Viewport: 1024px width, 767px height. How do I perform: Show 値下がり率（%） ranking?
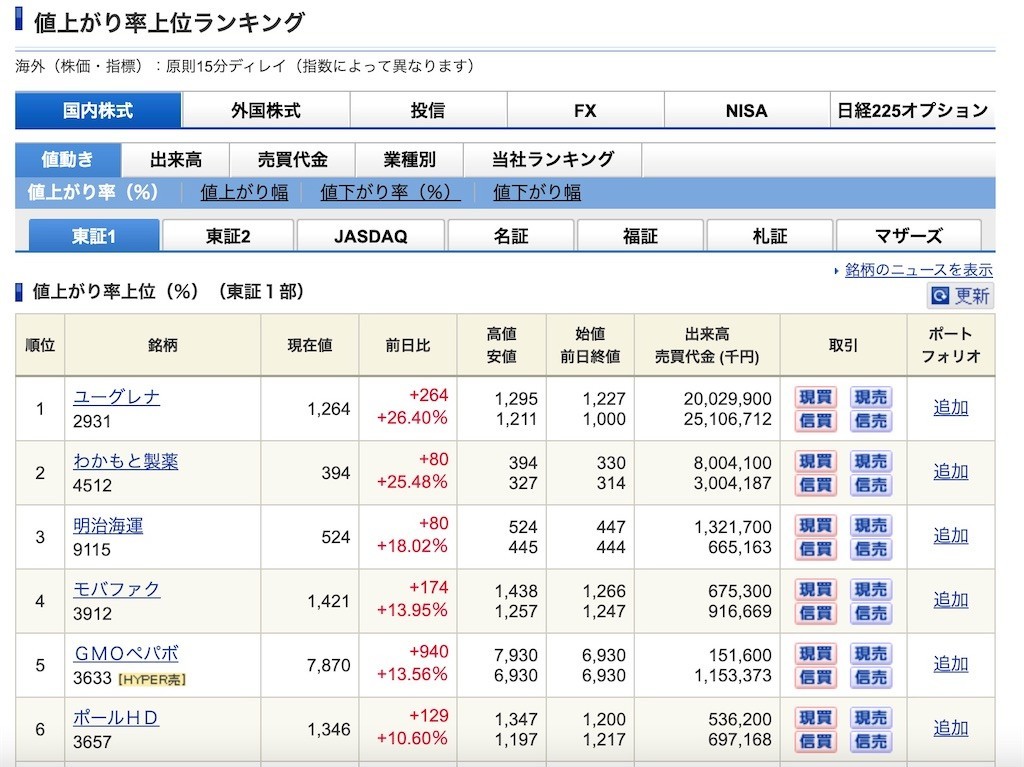click(390, 193)
